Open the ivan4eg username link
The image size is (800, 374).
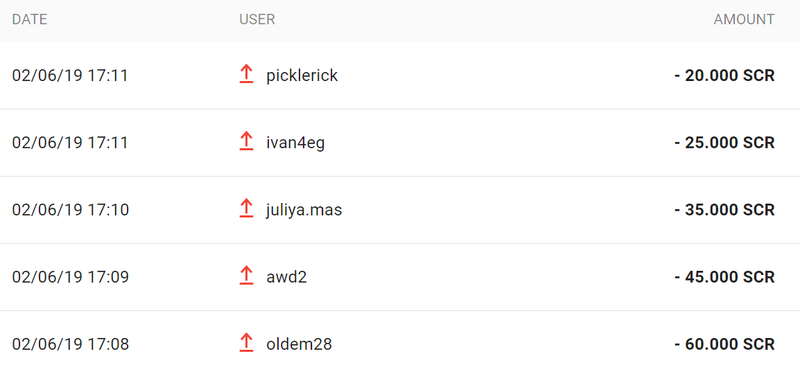tap(295, 143)
